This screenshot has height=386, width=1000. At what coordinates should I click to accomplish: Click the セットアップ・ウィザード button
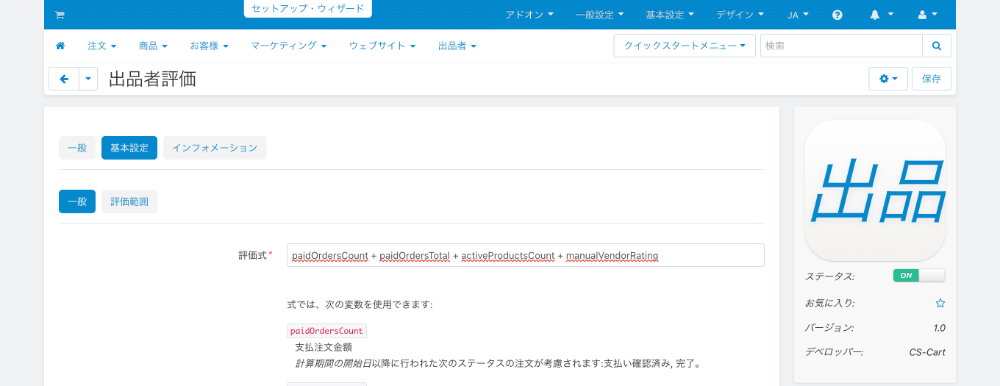(307, 9)
